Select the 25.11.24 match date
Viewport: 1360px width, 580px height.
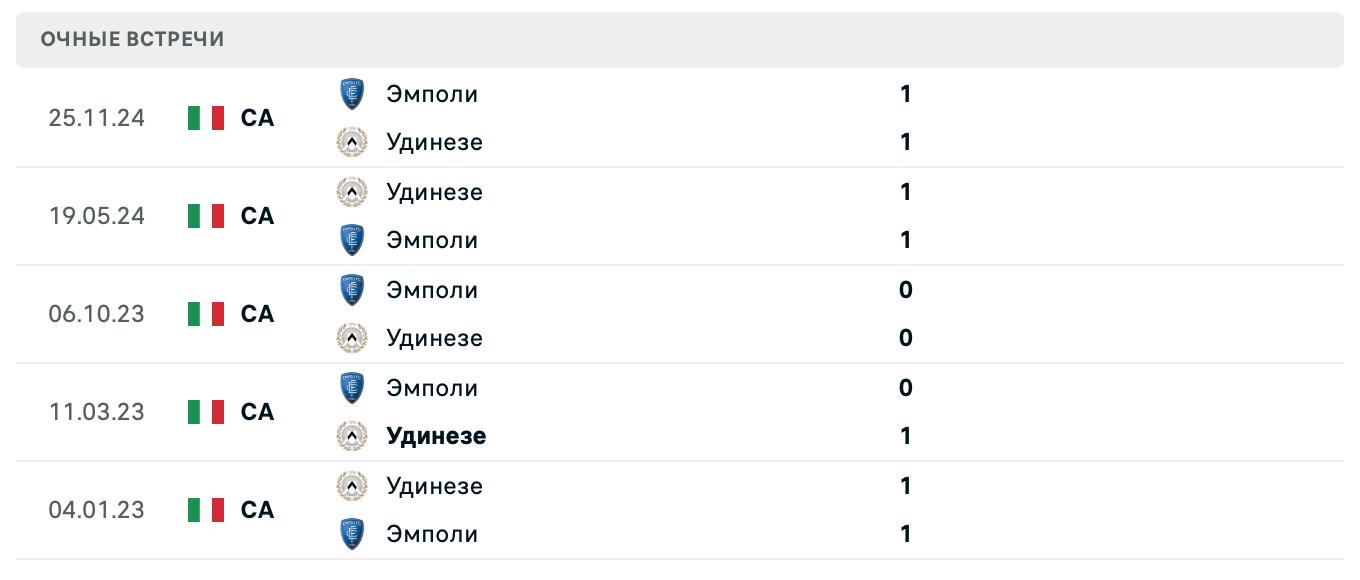96,118
